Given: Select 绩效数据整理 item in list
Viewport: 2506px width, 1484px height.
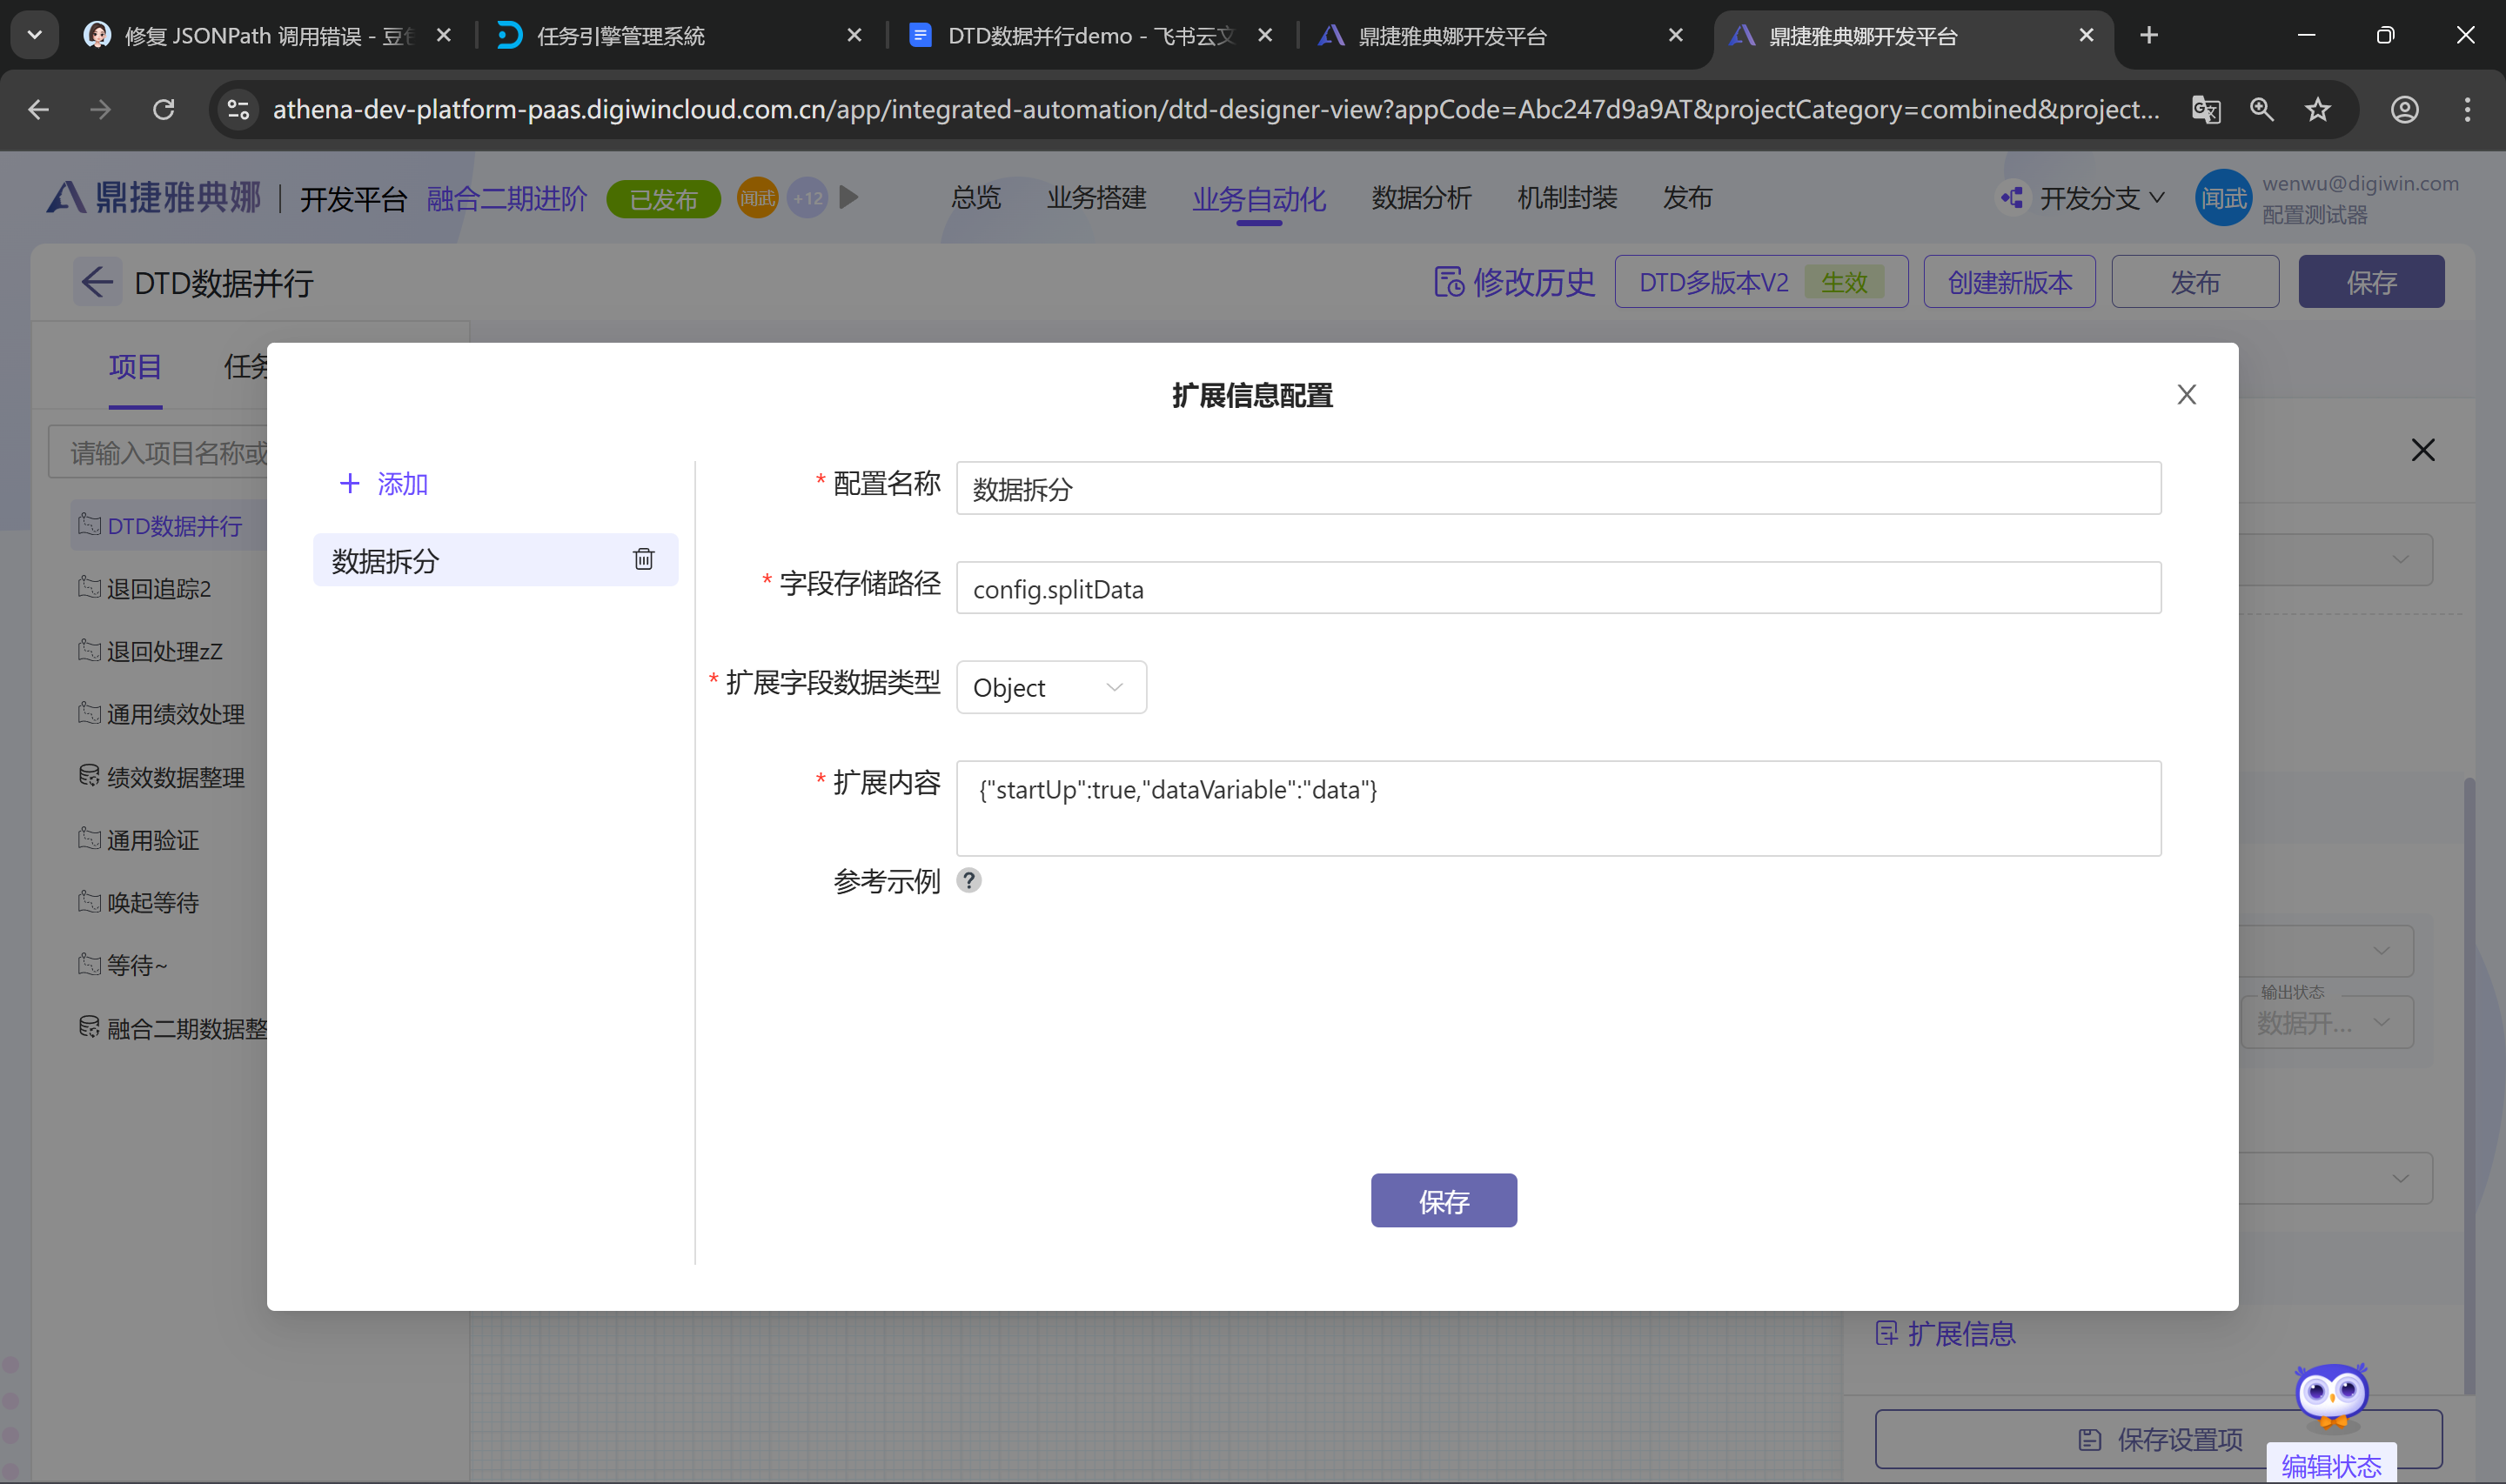Looking at the screenshot, I should [161, 777].
